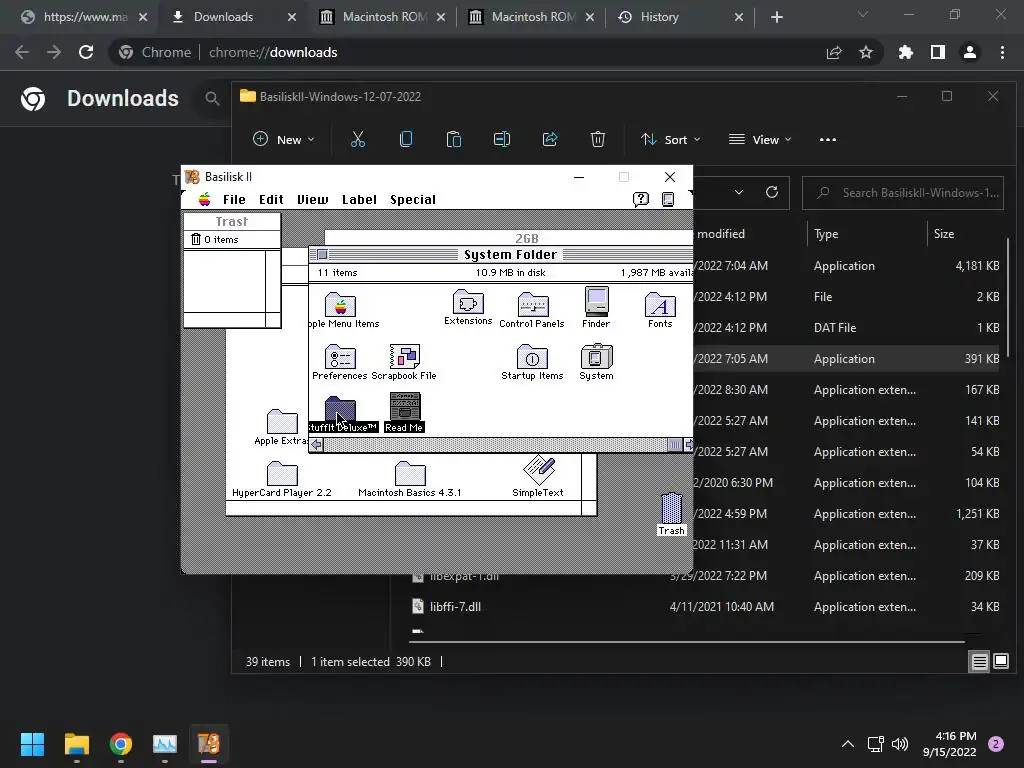Expand the New dropdown button
The width and height of the screenshot is (1024, 768).
[x=283, y=140]
